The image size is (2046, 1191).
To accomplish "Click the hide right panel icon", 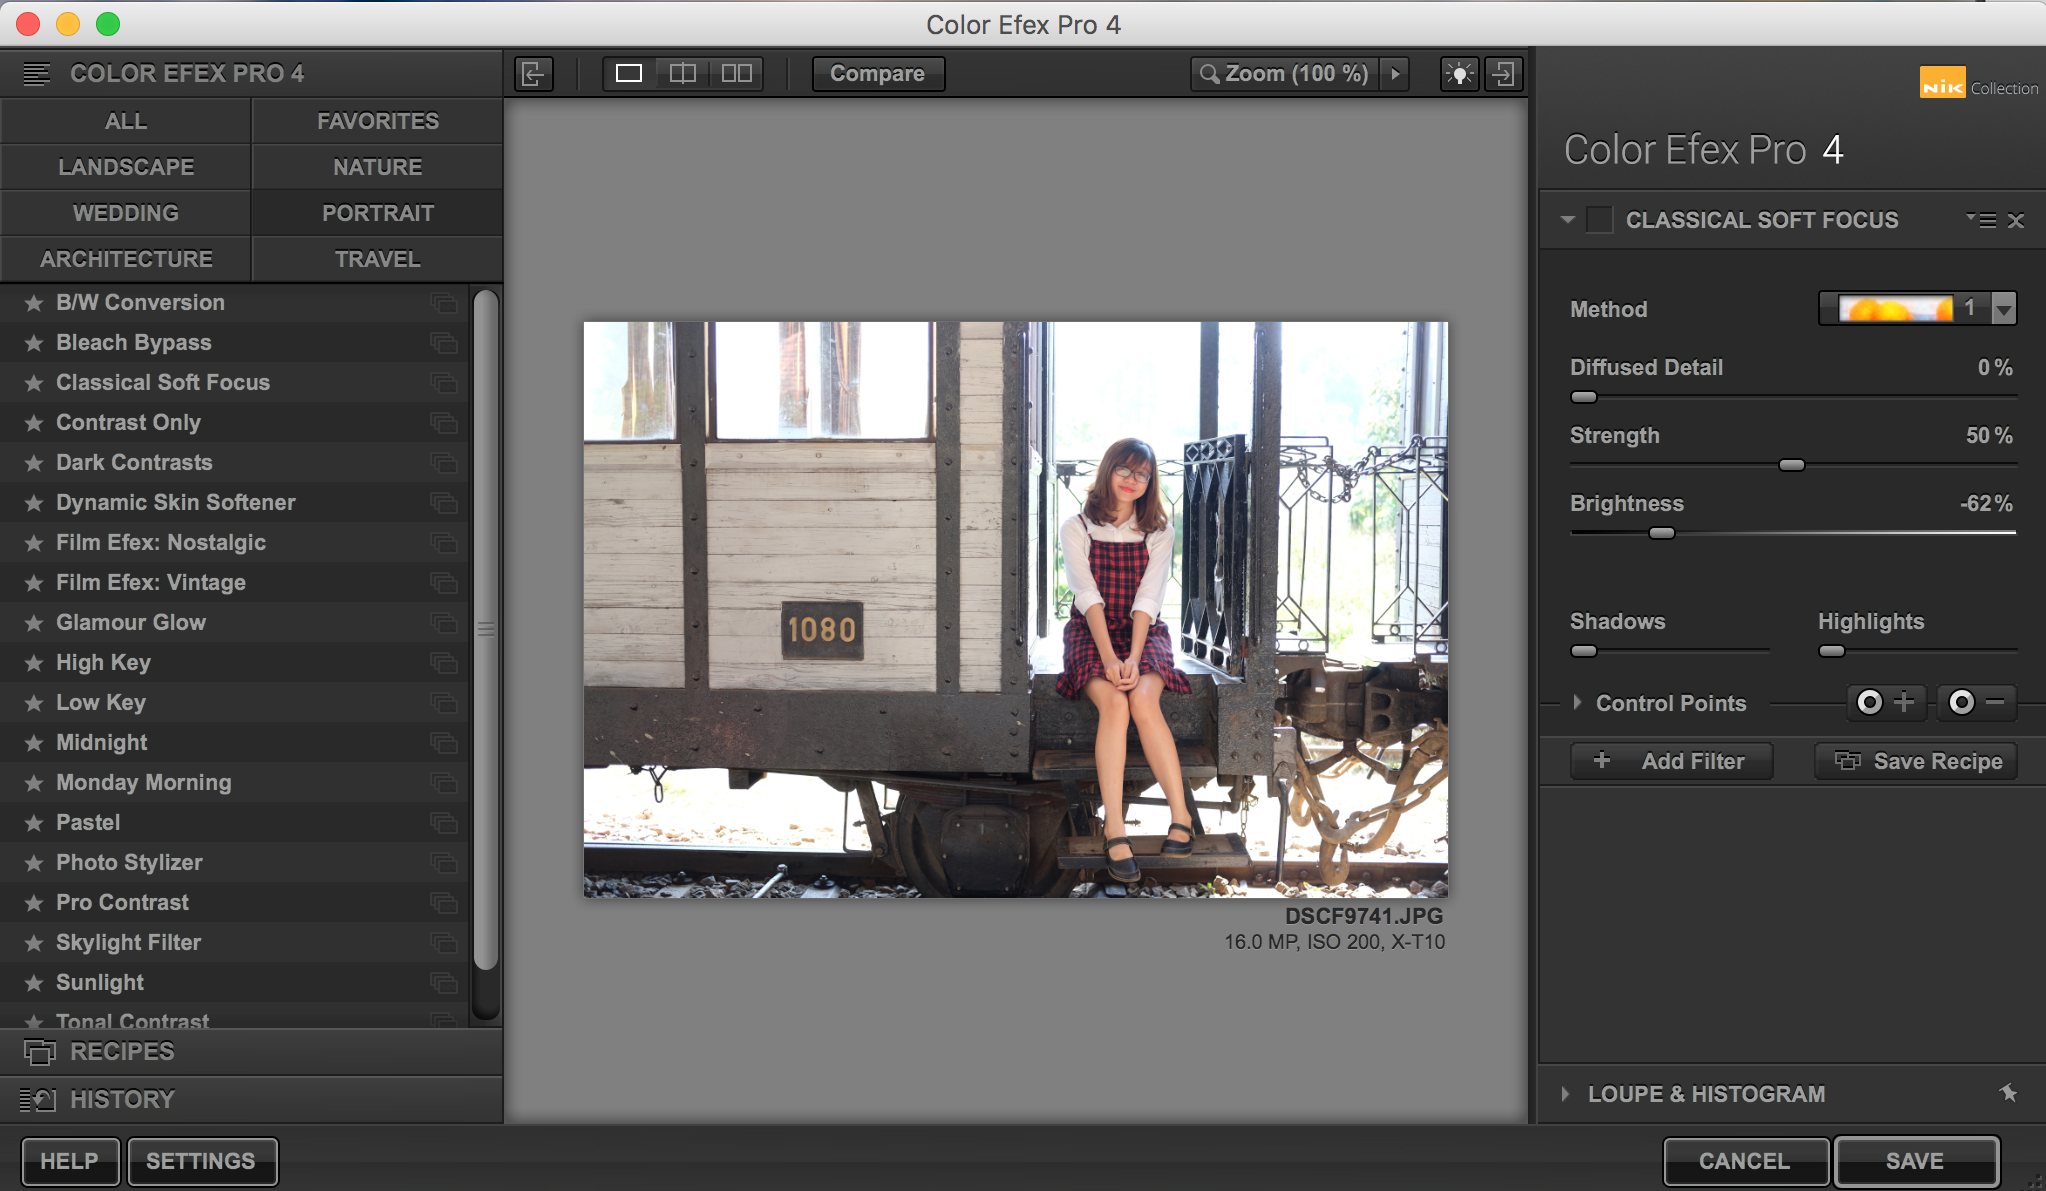I will point(1503,74).
